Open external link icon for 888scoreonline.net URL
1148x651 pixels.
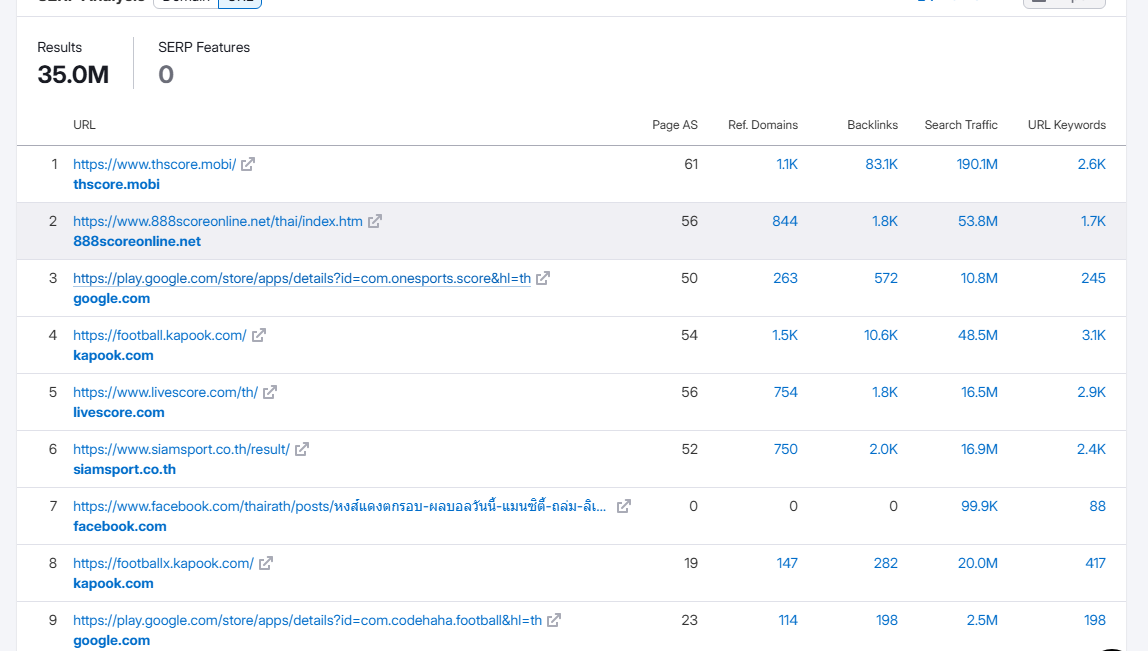pyautogui.click(x=375, y=221)
